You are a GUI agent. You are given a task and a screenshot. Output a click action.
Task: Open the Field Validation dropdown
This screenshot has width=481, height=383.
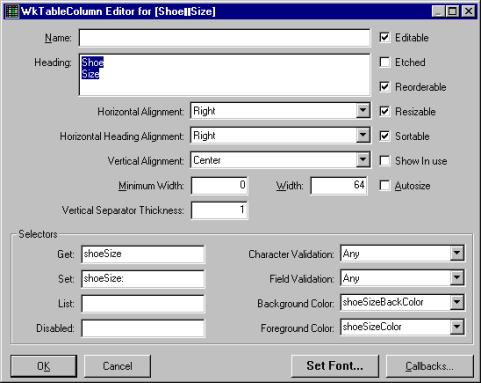pyautogui.click(x=457, y=278)
